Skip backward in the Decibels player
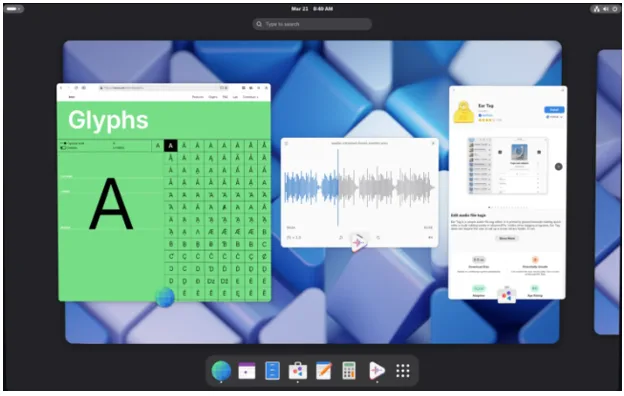The image size is (624, 396). (x=341, y=238)
